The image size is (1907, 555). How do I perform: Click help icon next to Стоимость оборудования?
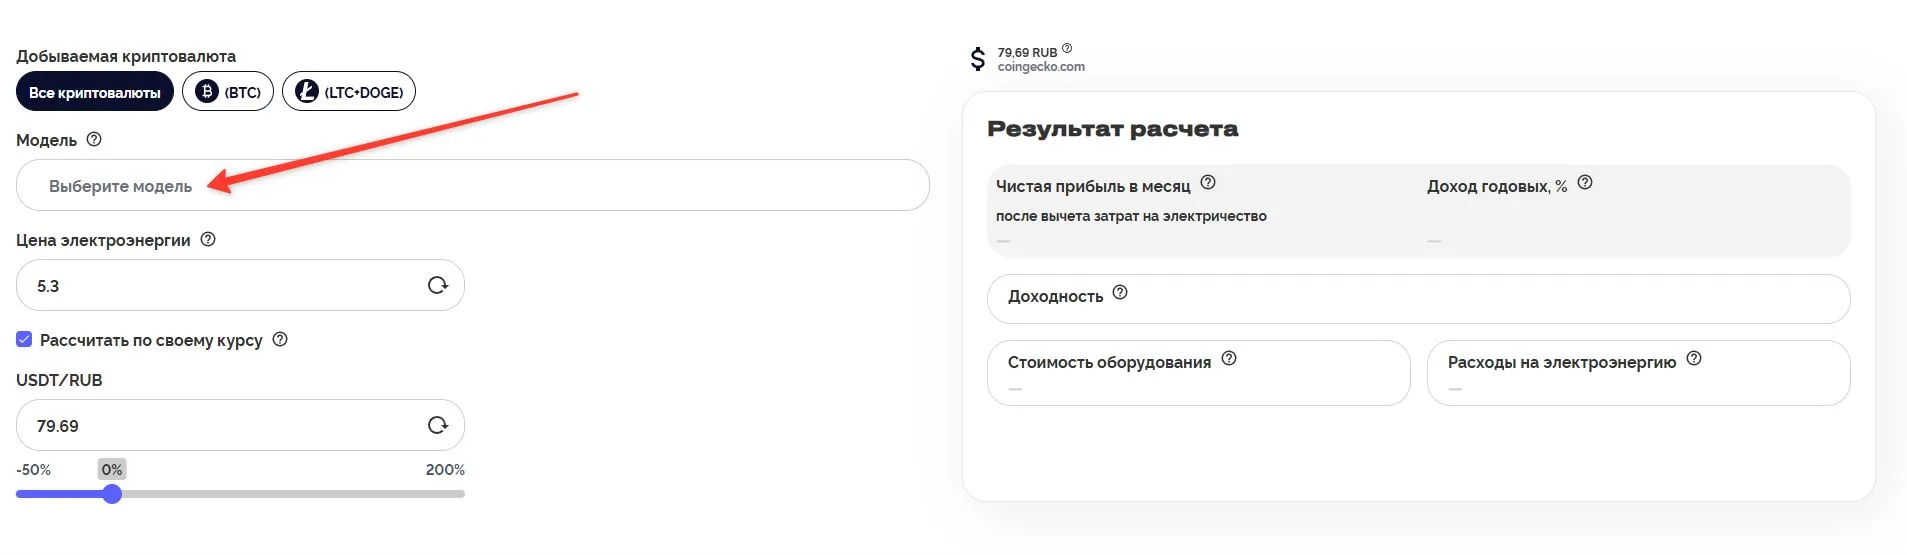tap(1229, 359)
